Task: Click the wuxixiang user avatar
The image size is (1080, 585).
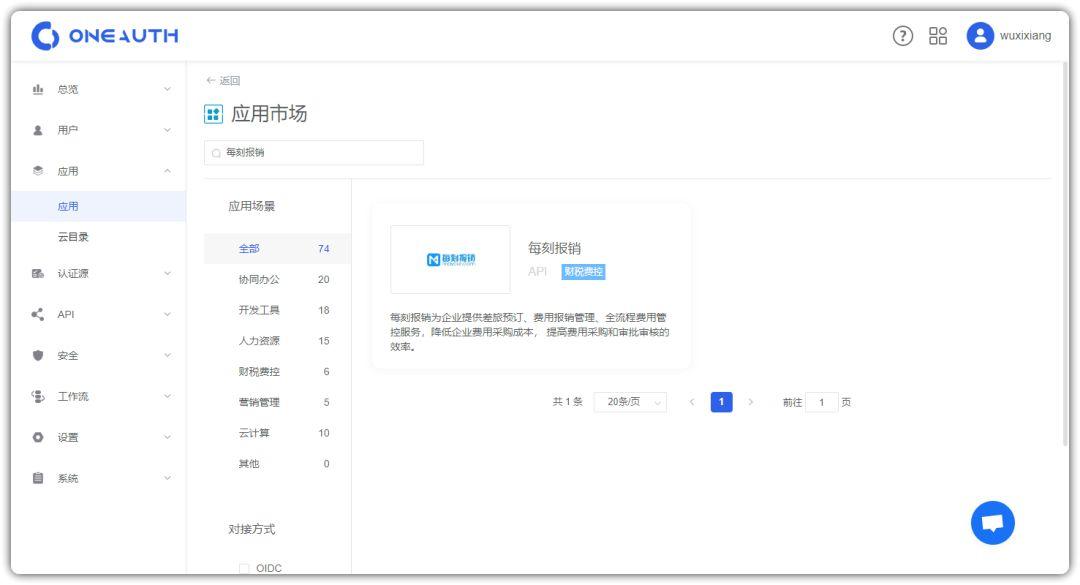Action: (977, 36)
